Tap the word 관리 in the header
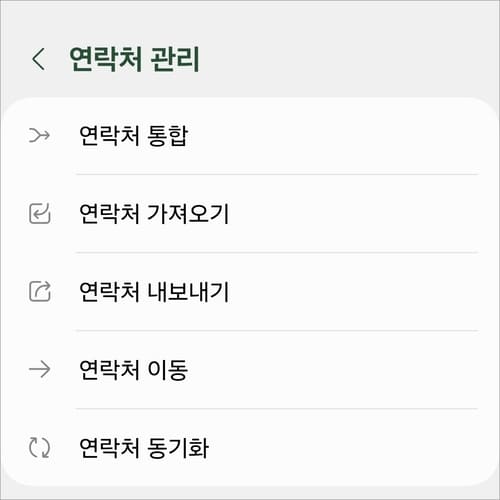 175,59
